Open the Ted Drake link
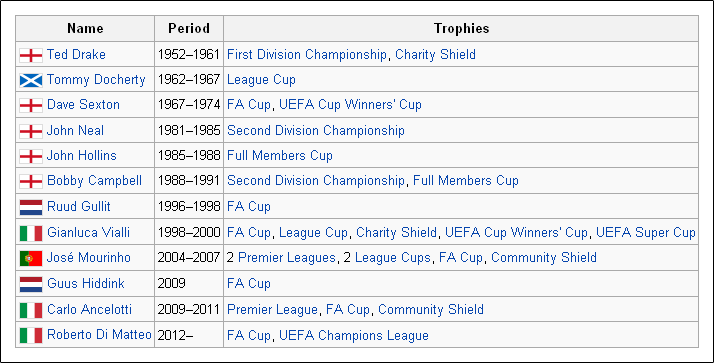 (x=76, y=55)
